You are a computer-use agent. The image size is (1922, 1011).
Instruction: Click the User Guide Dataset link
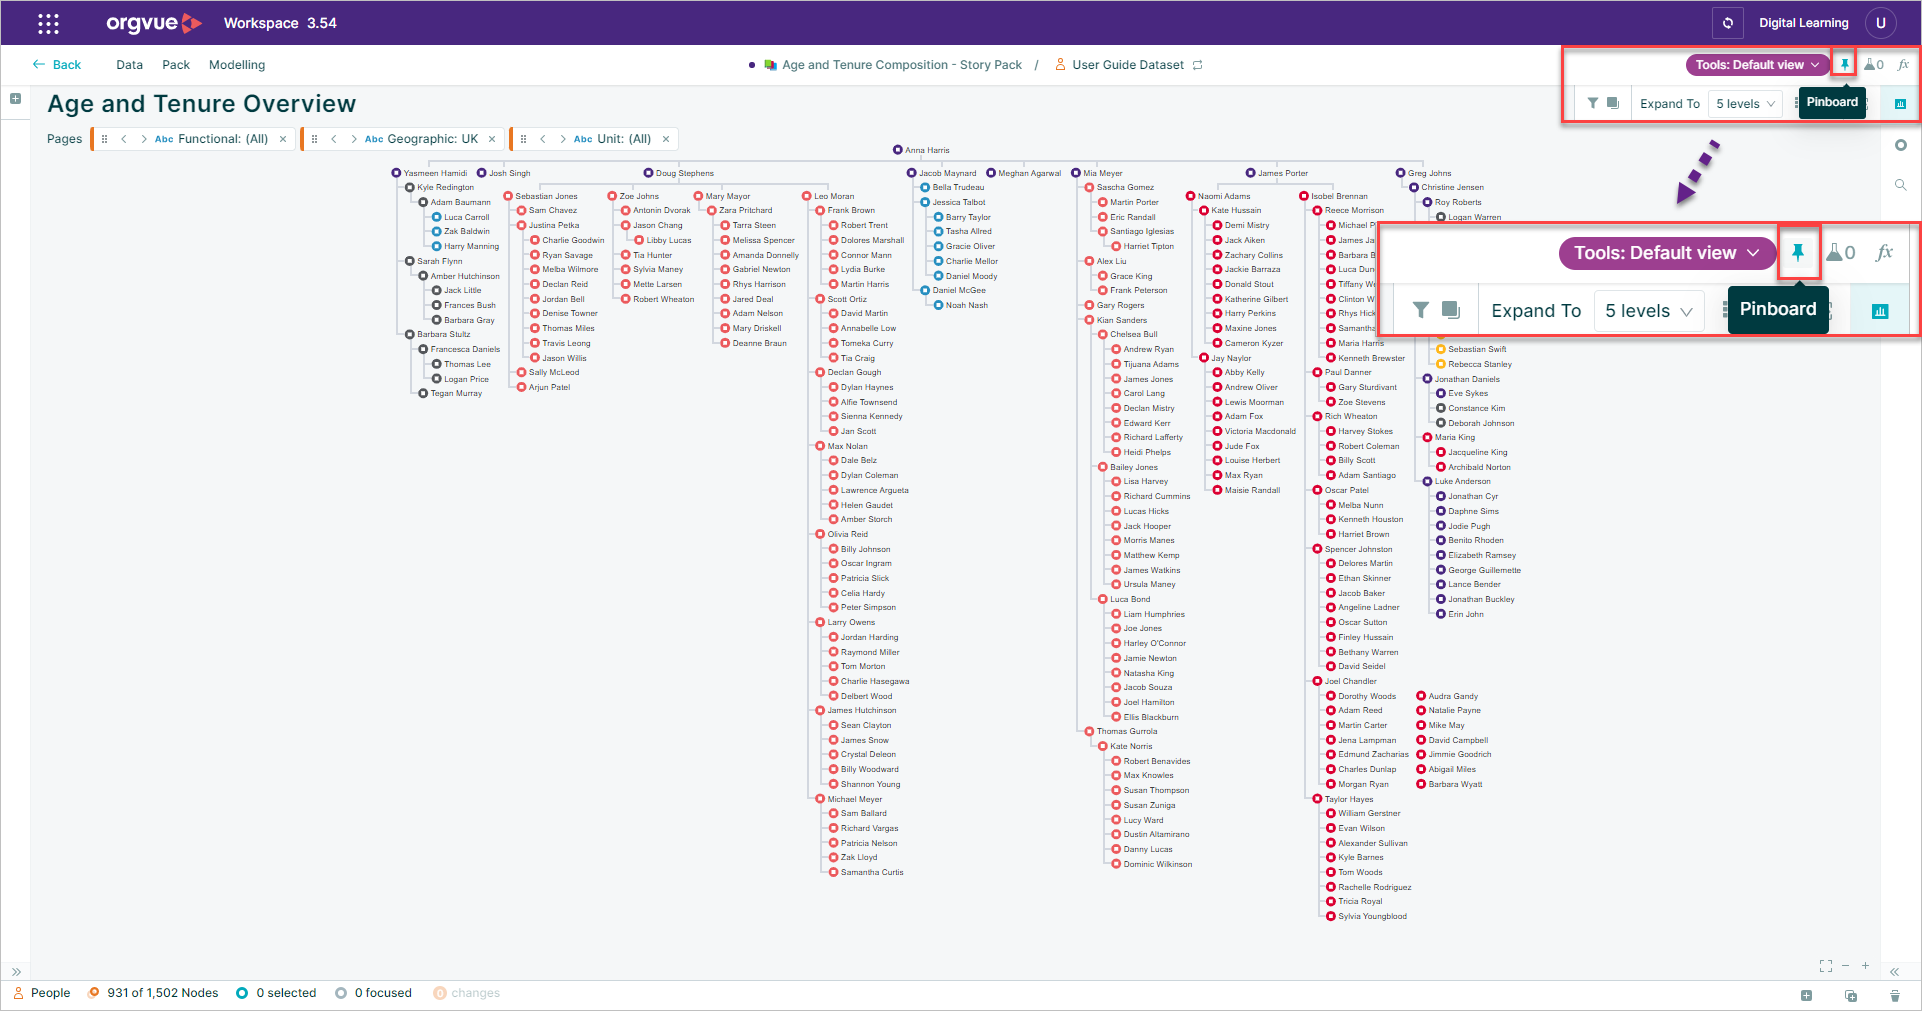(x=1128, y=65)
